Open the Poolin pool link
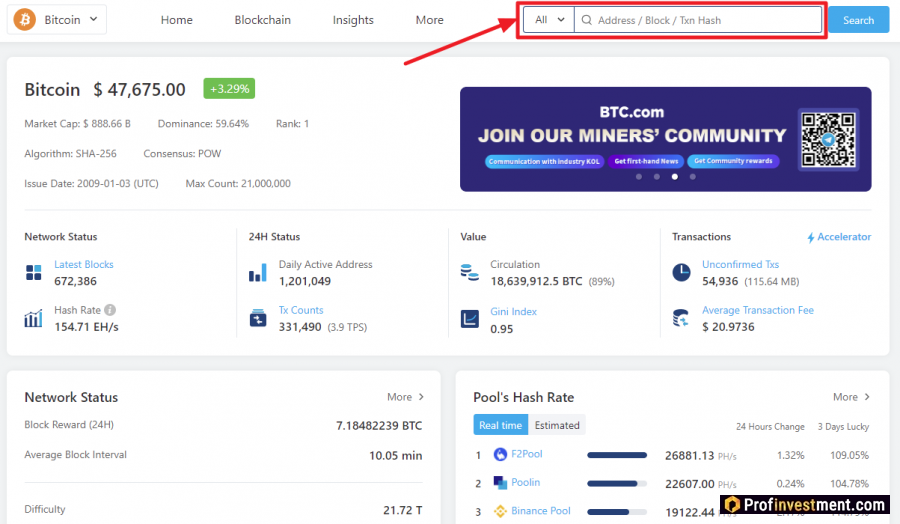Image resolution: width=900 pixels, height=524 pixels. (525, 482)
